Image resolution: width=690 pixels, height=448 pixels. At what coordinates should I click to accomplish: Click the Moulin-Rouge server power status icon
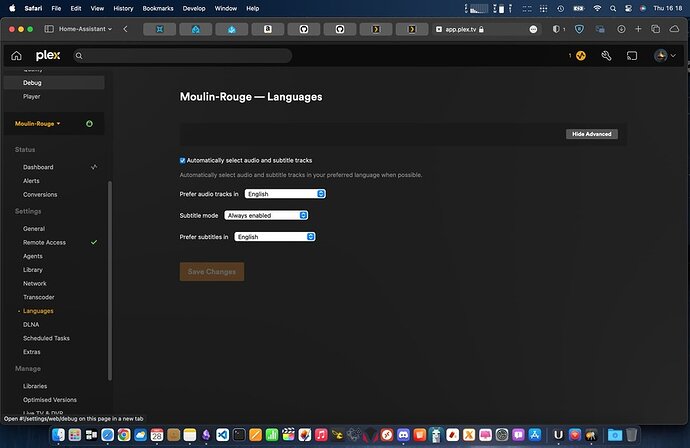click(x=89, y=124)
